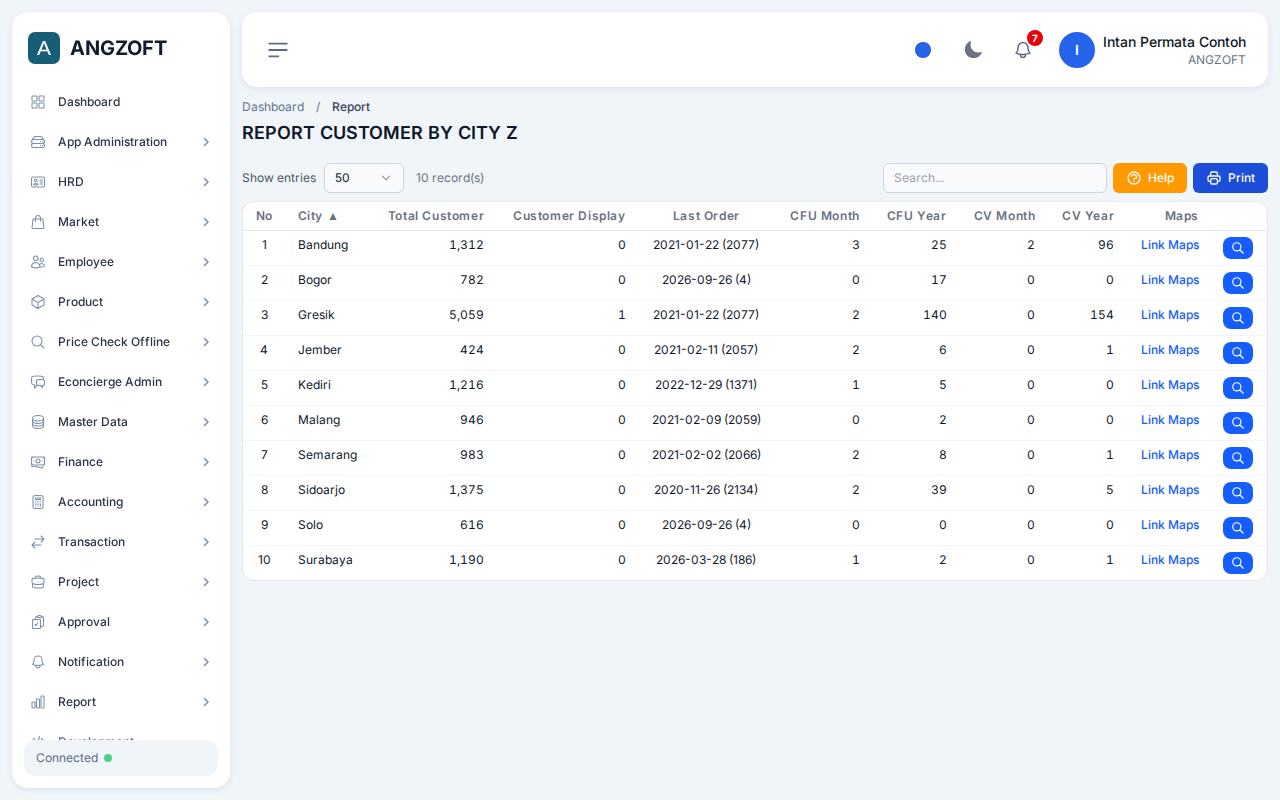
Task: Toggle the hamburger sidebar menu icon
Action: point(278,49)
